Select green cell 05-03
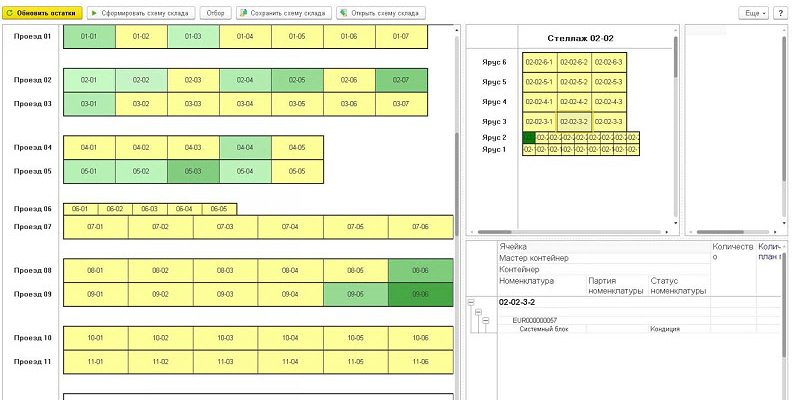The height and width of the screenshot is (400, 795). 193,172
